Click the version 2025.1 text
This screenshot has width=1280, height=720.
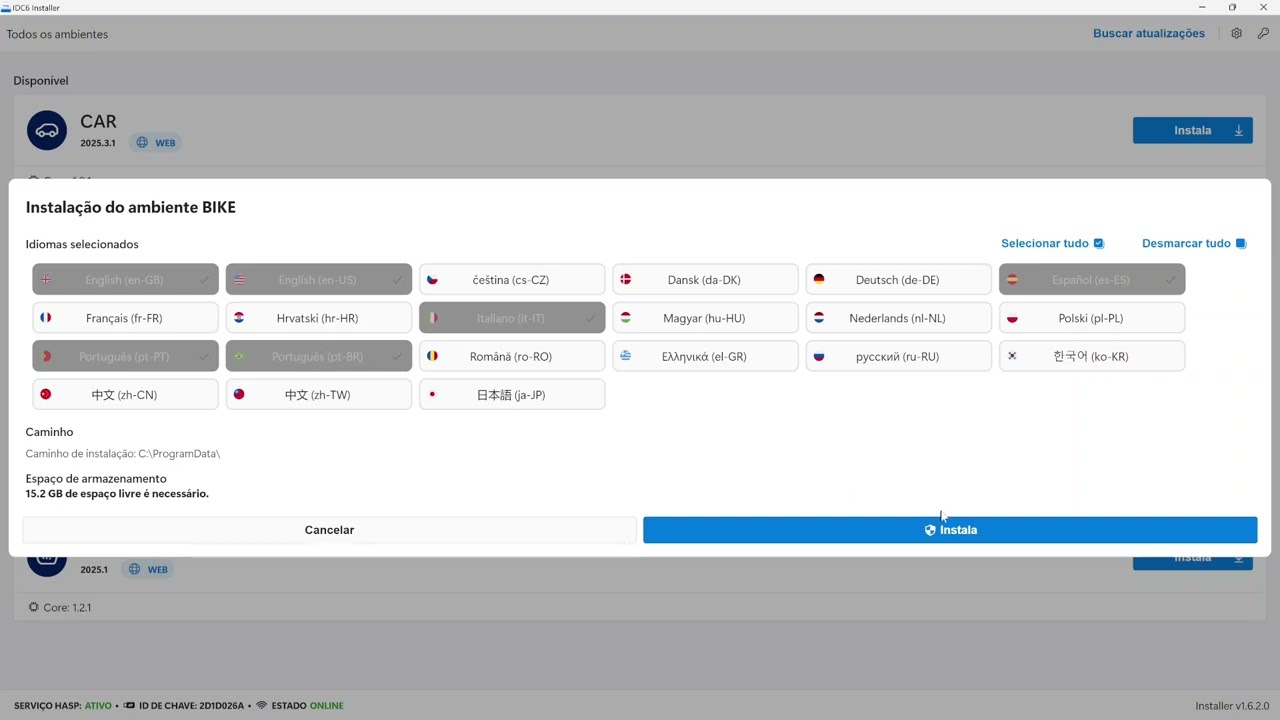tap(94, 569)
